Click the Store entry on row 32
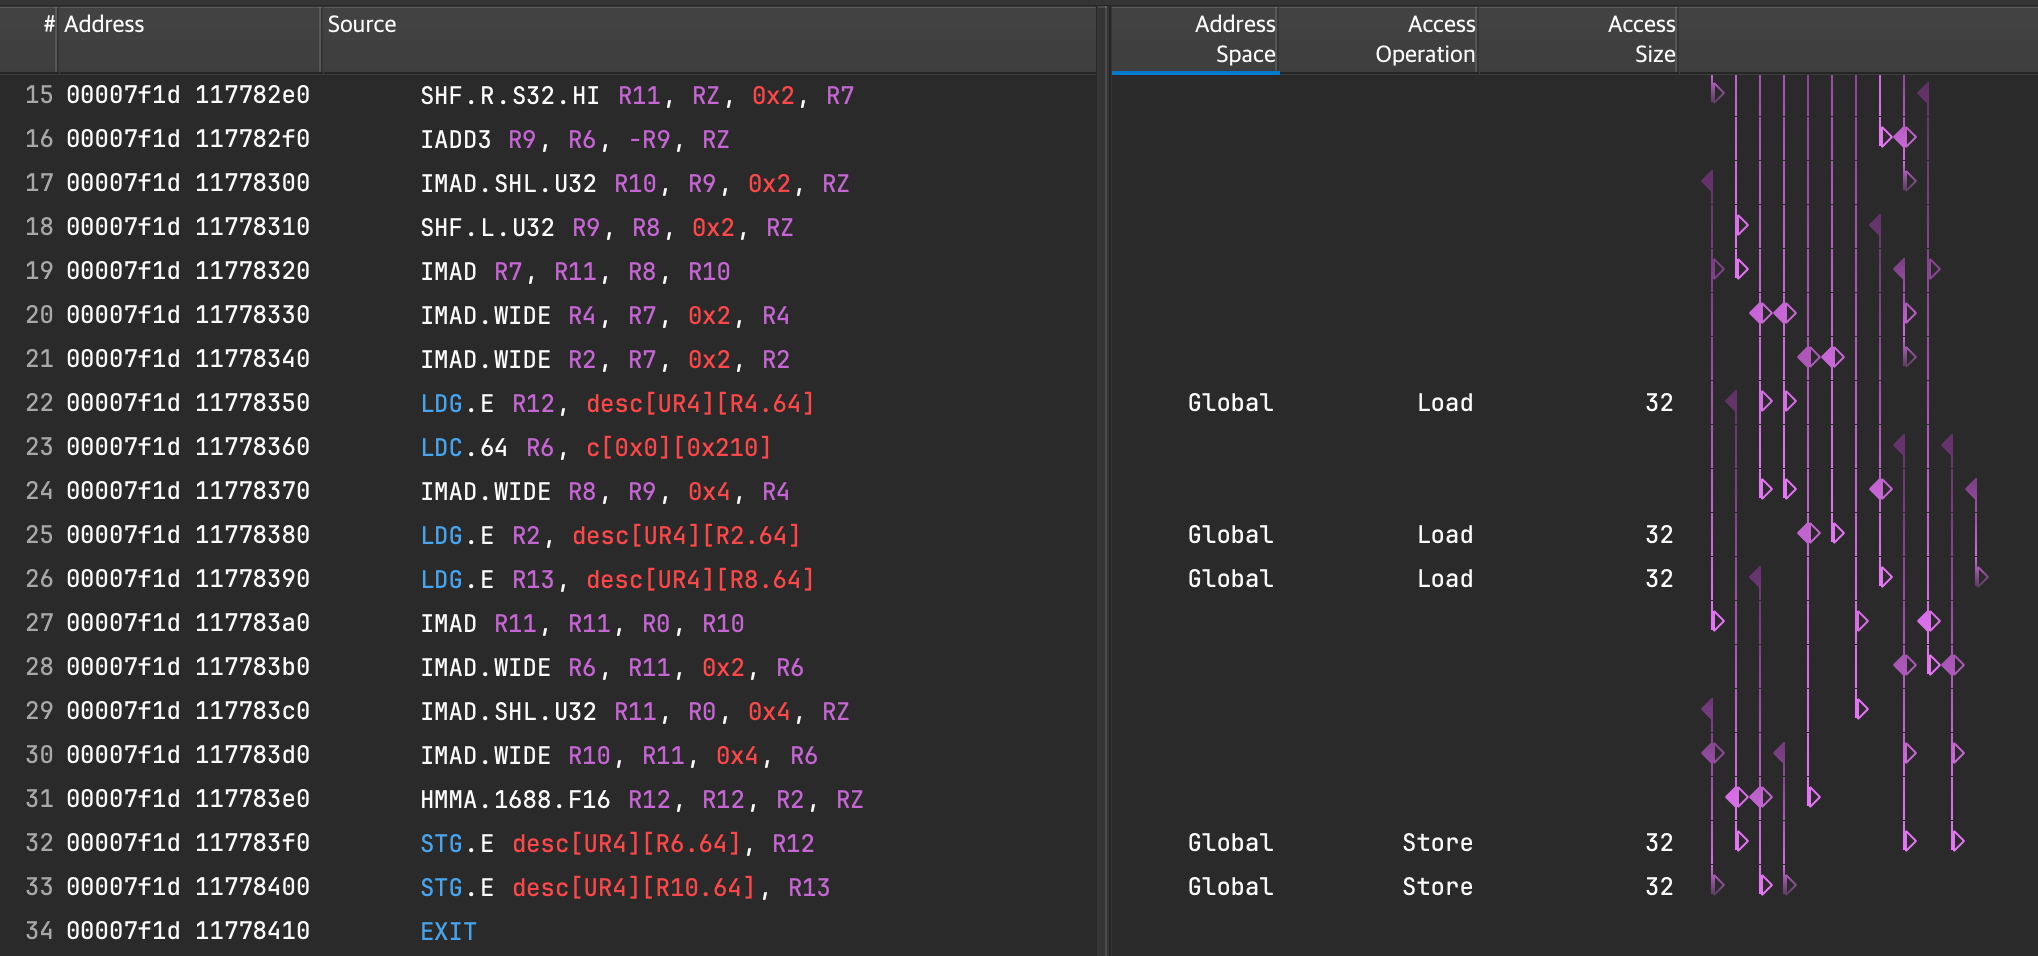 pos(1437,841)
